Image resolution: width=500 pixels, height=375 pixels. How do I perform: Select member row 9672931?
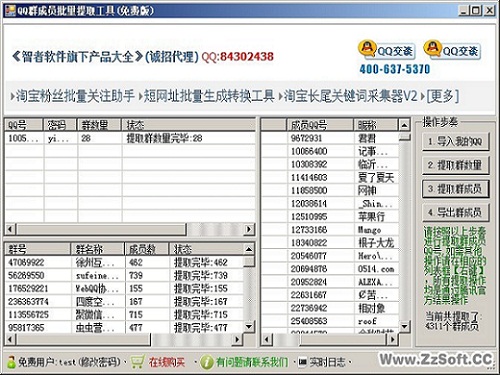330,138
